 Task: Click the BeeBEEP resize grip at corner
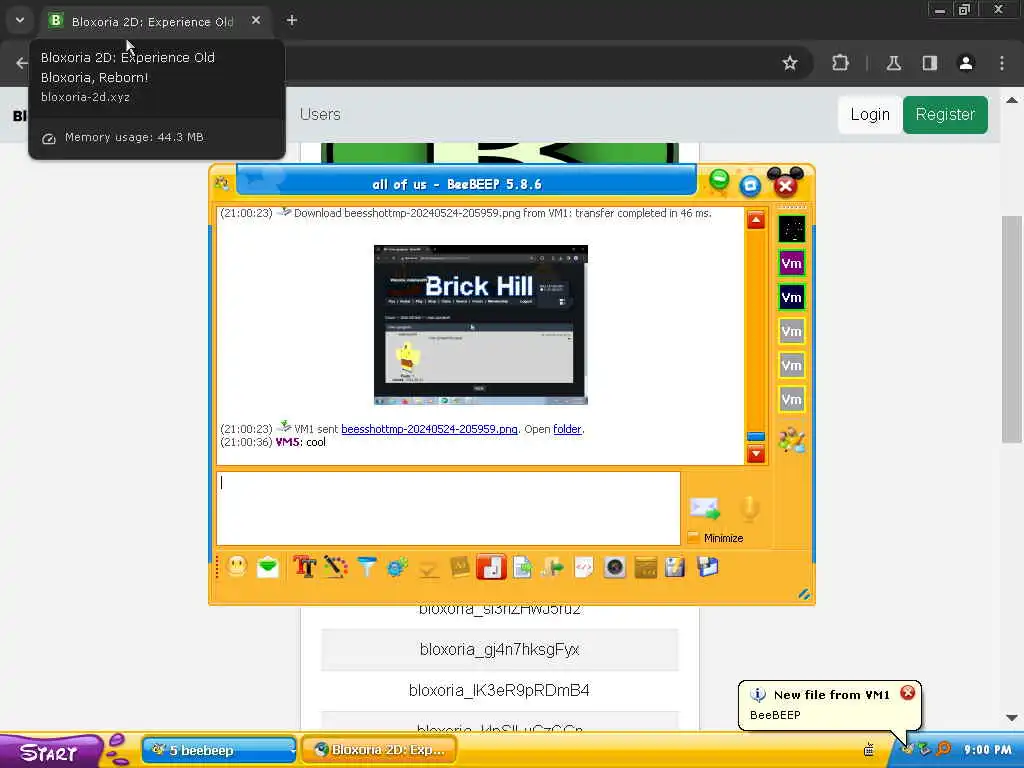(804, 594)
